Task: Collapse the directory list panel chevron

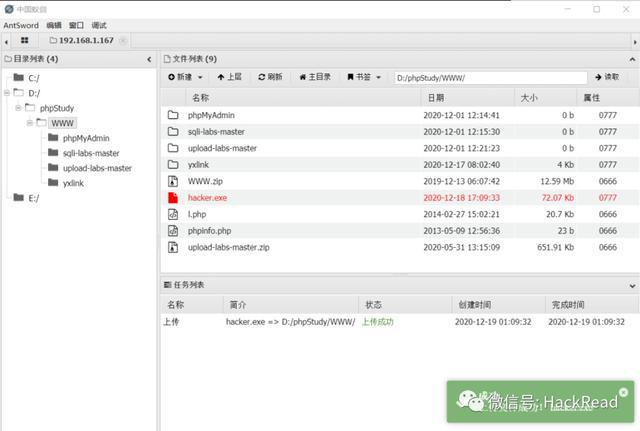Action: coord(149,60)
